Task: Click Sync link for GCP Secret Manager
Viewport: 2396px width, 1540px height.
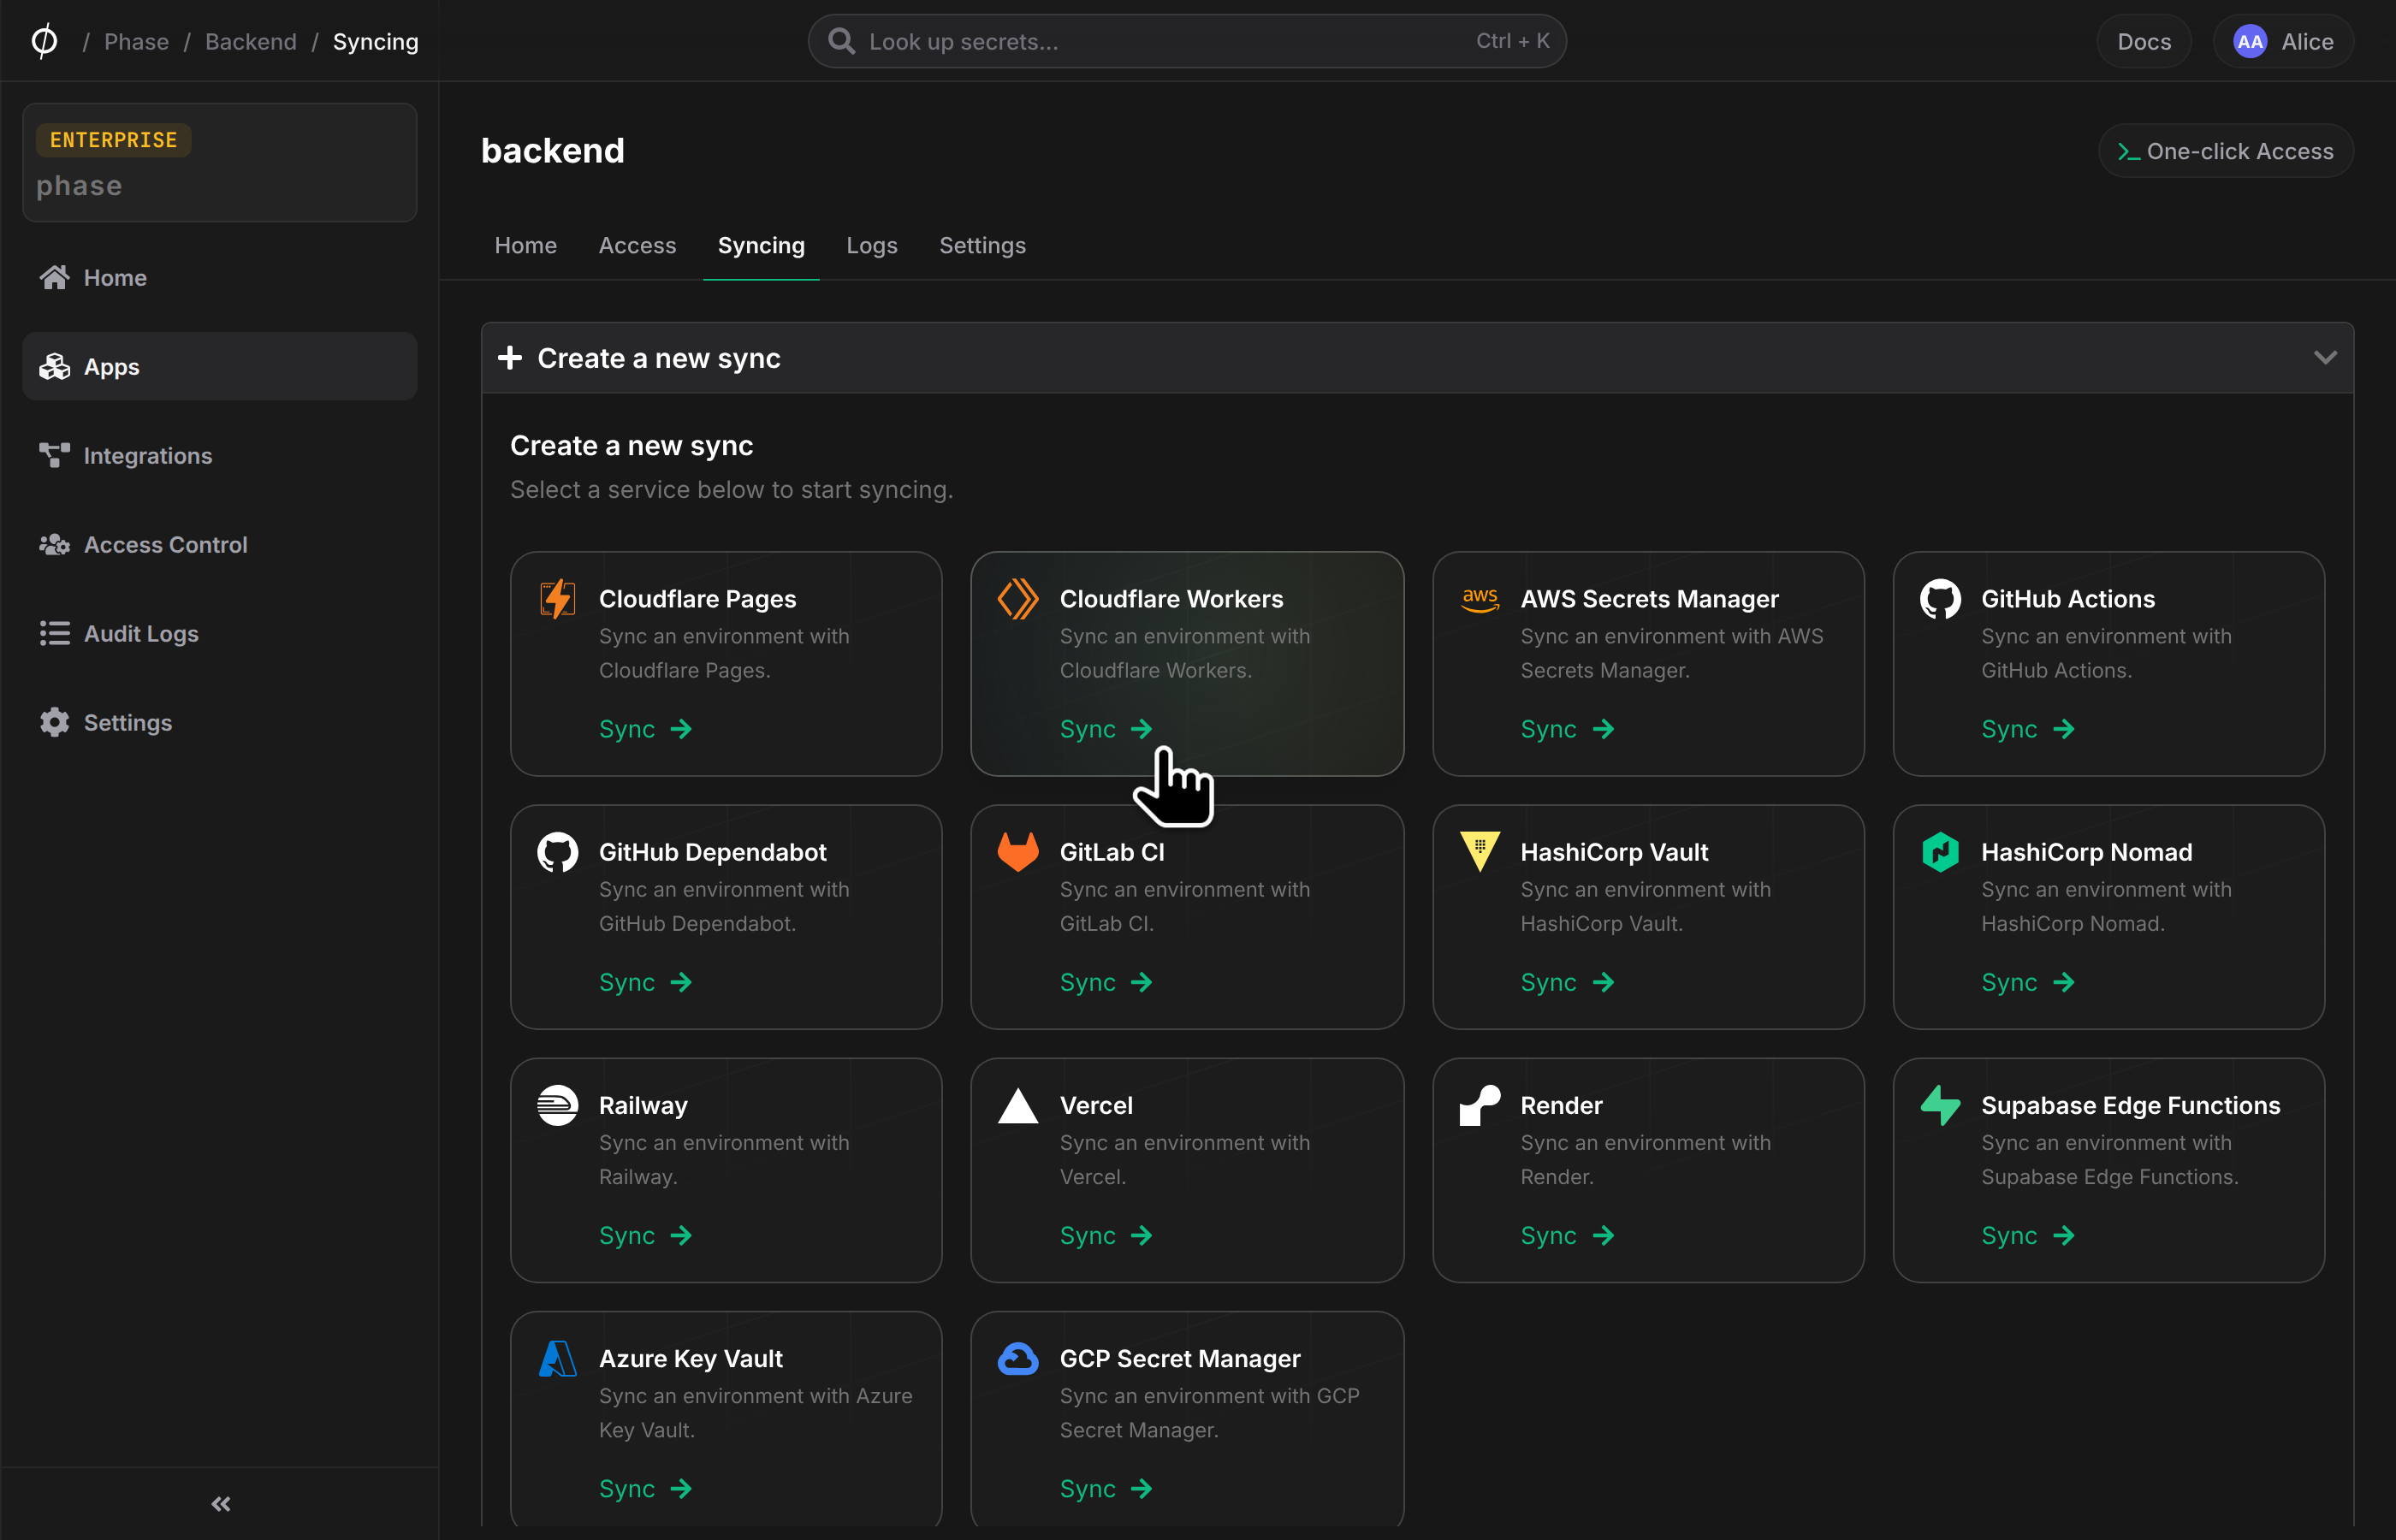Action: click(1106, 1488)
